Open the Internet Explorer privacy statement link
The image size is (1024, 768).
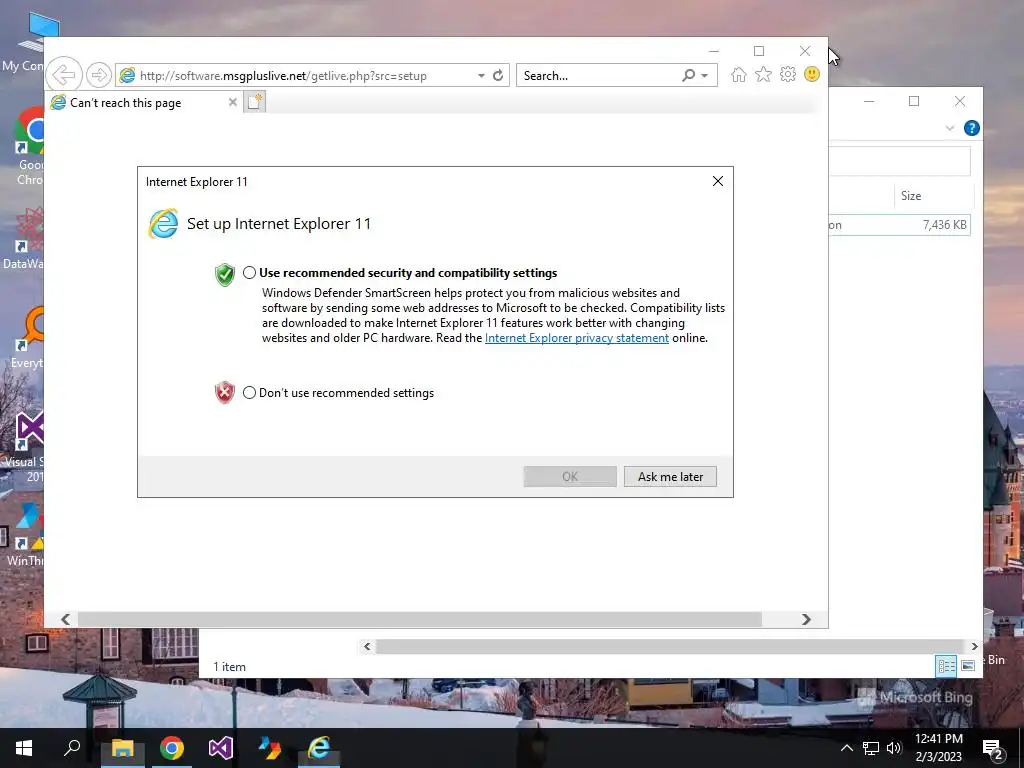(x=577, y=338)
